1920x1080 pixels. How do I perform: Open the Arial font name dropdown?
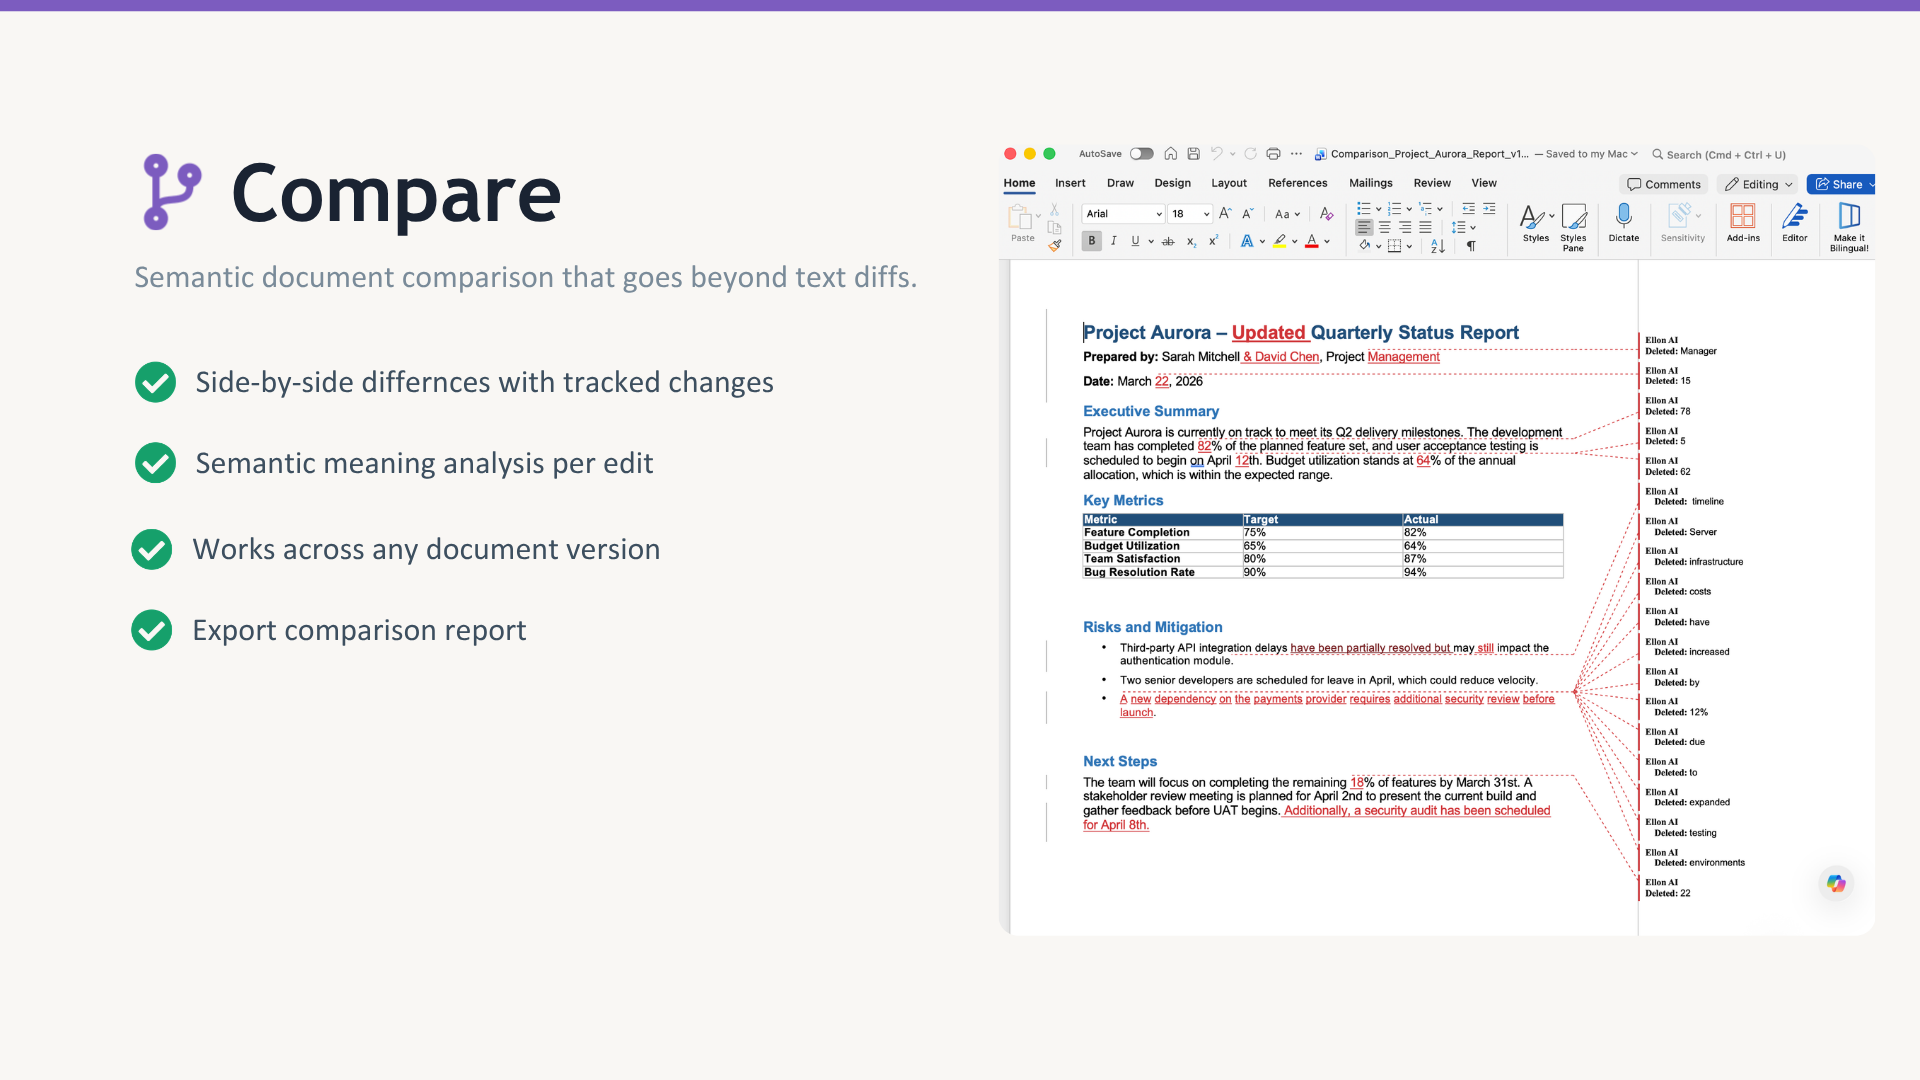(x=1123, y=214)
